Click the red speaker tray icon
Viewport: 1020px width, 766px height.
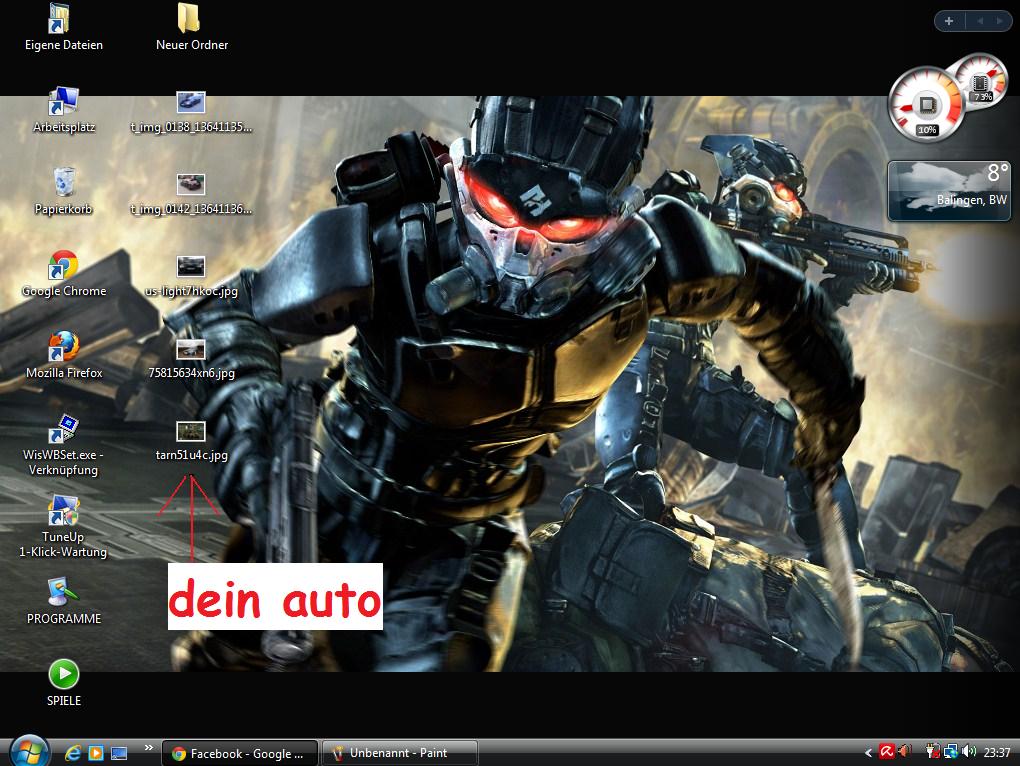904,752
